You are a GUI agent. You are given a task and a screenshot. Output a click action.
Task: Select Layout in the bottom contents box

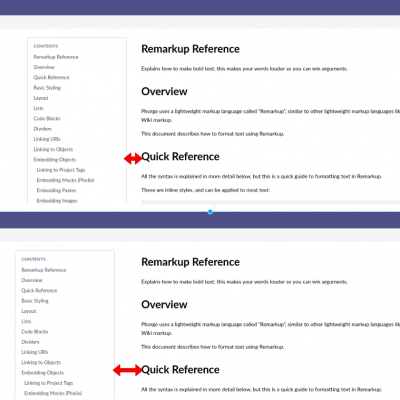(x=29, y=311)
